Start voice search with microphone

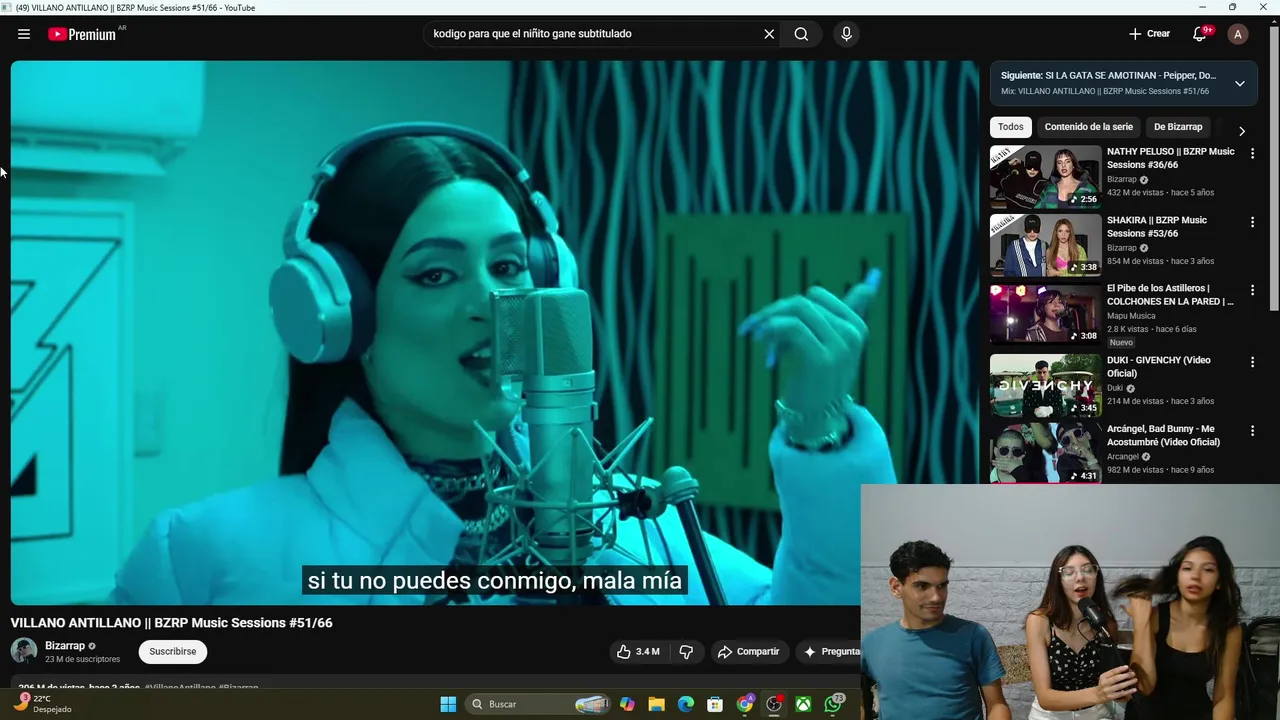pos(846,34)
